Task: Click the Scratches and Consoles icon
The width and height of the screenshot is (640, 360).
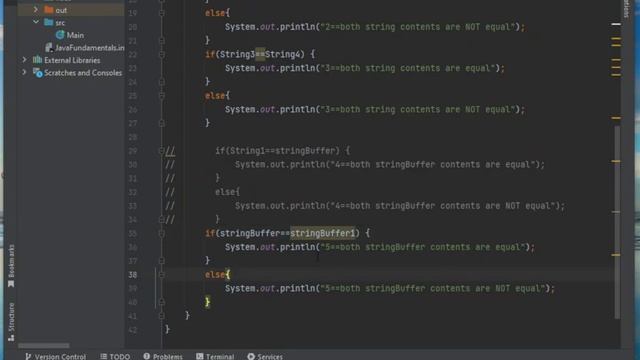Action: coord(37,73)
